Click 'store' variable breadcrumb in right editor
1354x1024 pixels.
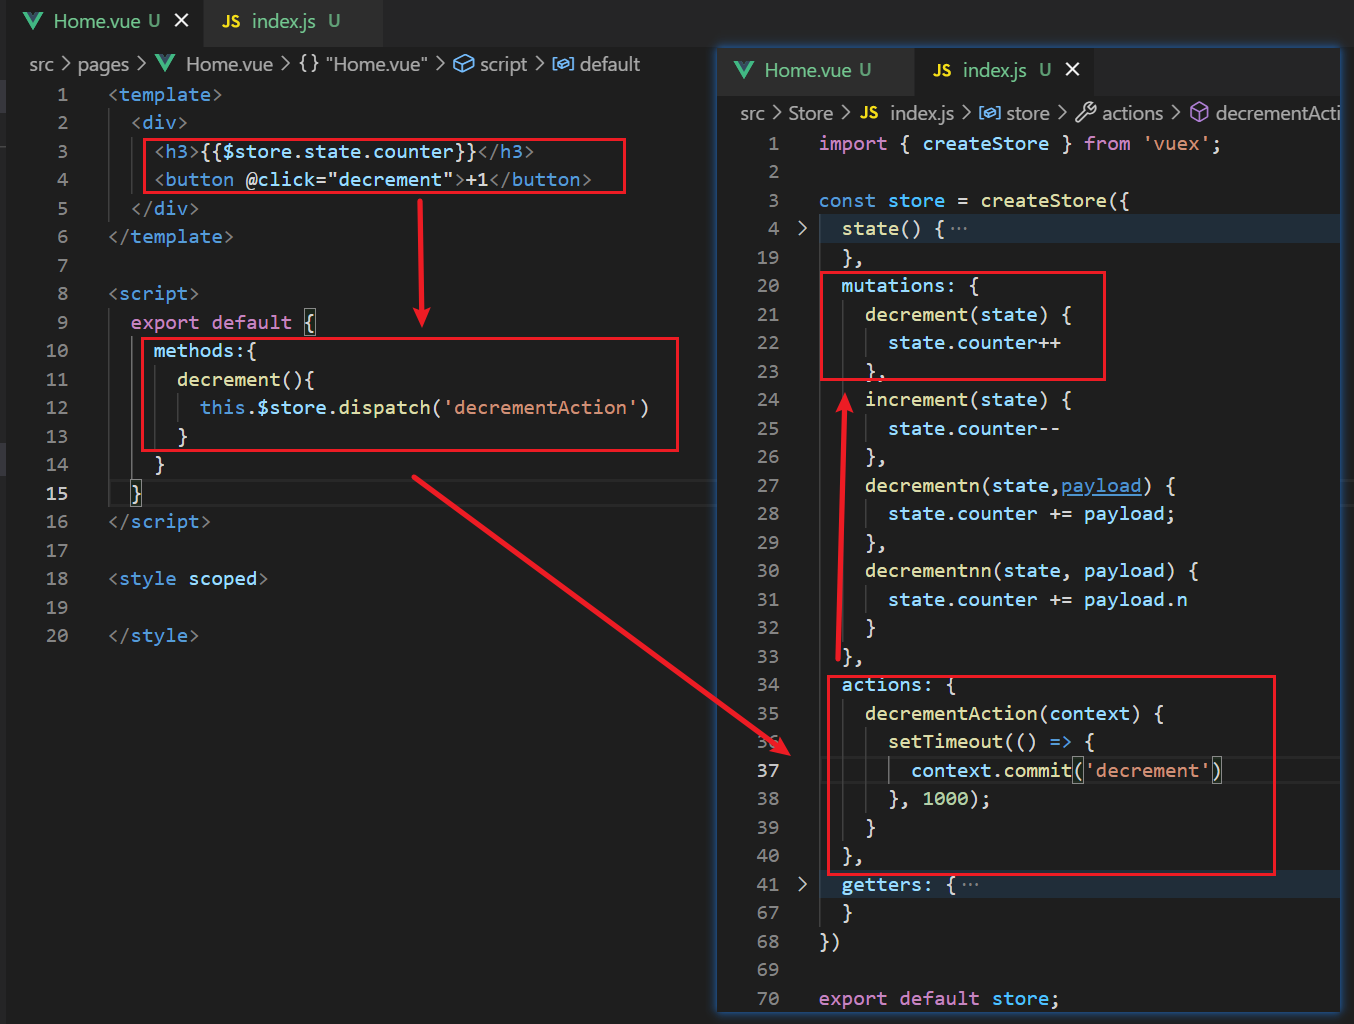[1028, 113]
